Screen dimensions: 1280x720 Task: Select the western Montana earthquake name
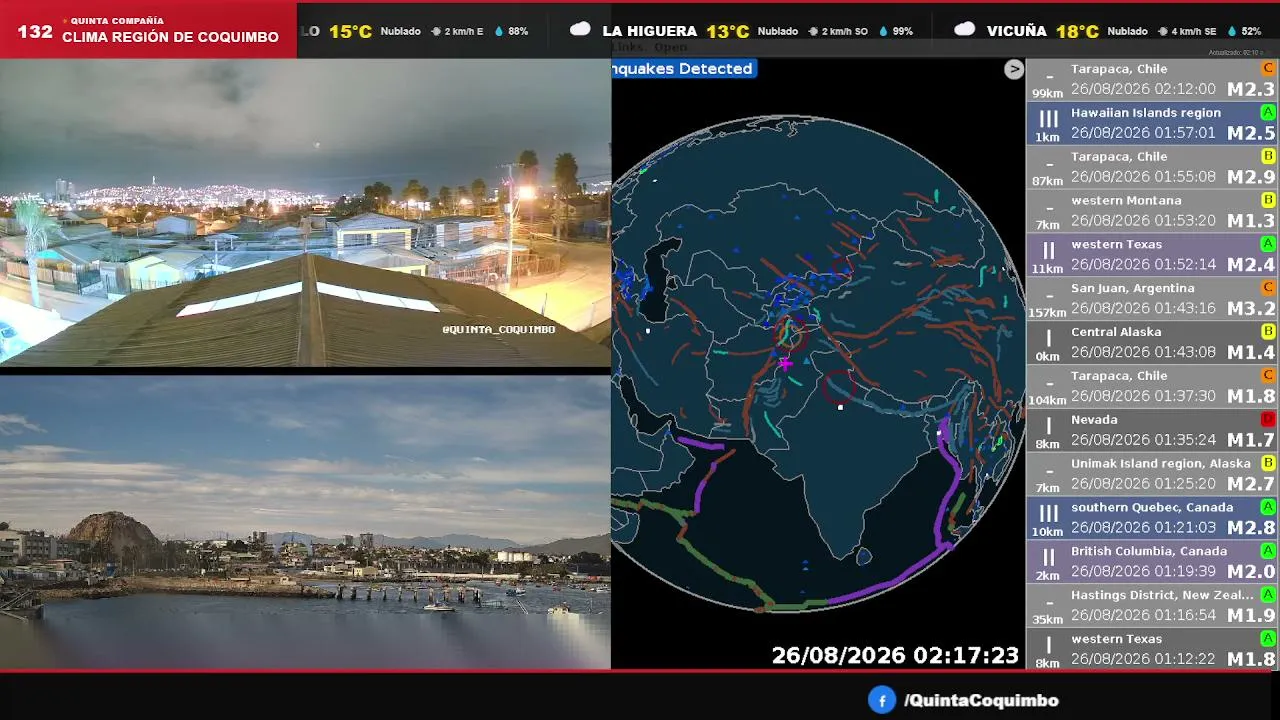click(1126, 200)
